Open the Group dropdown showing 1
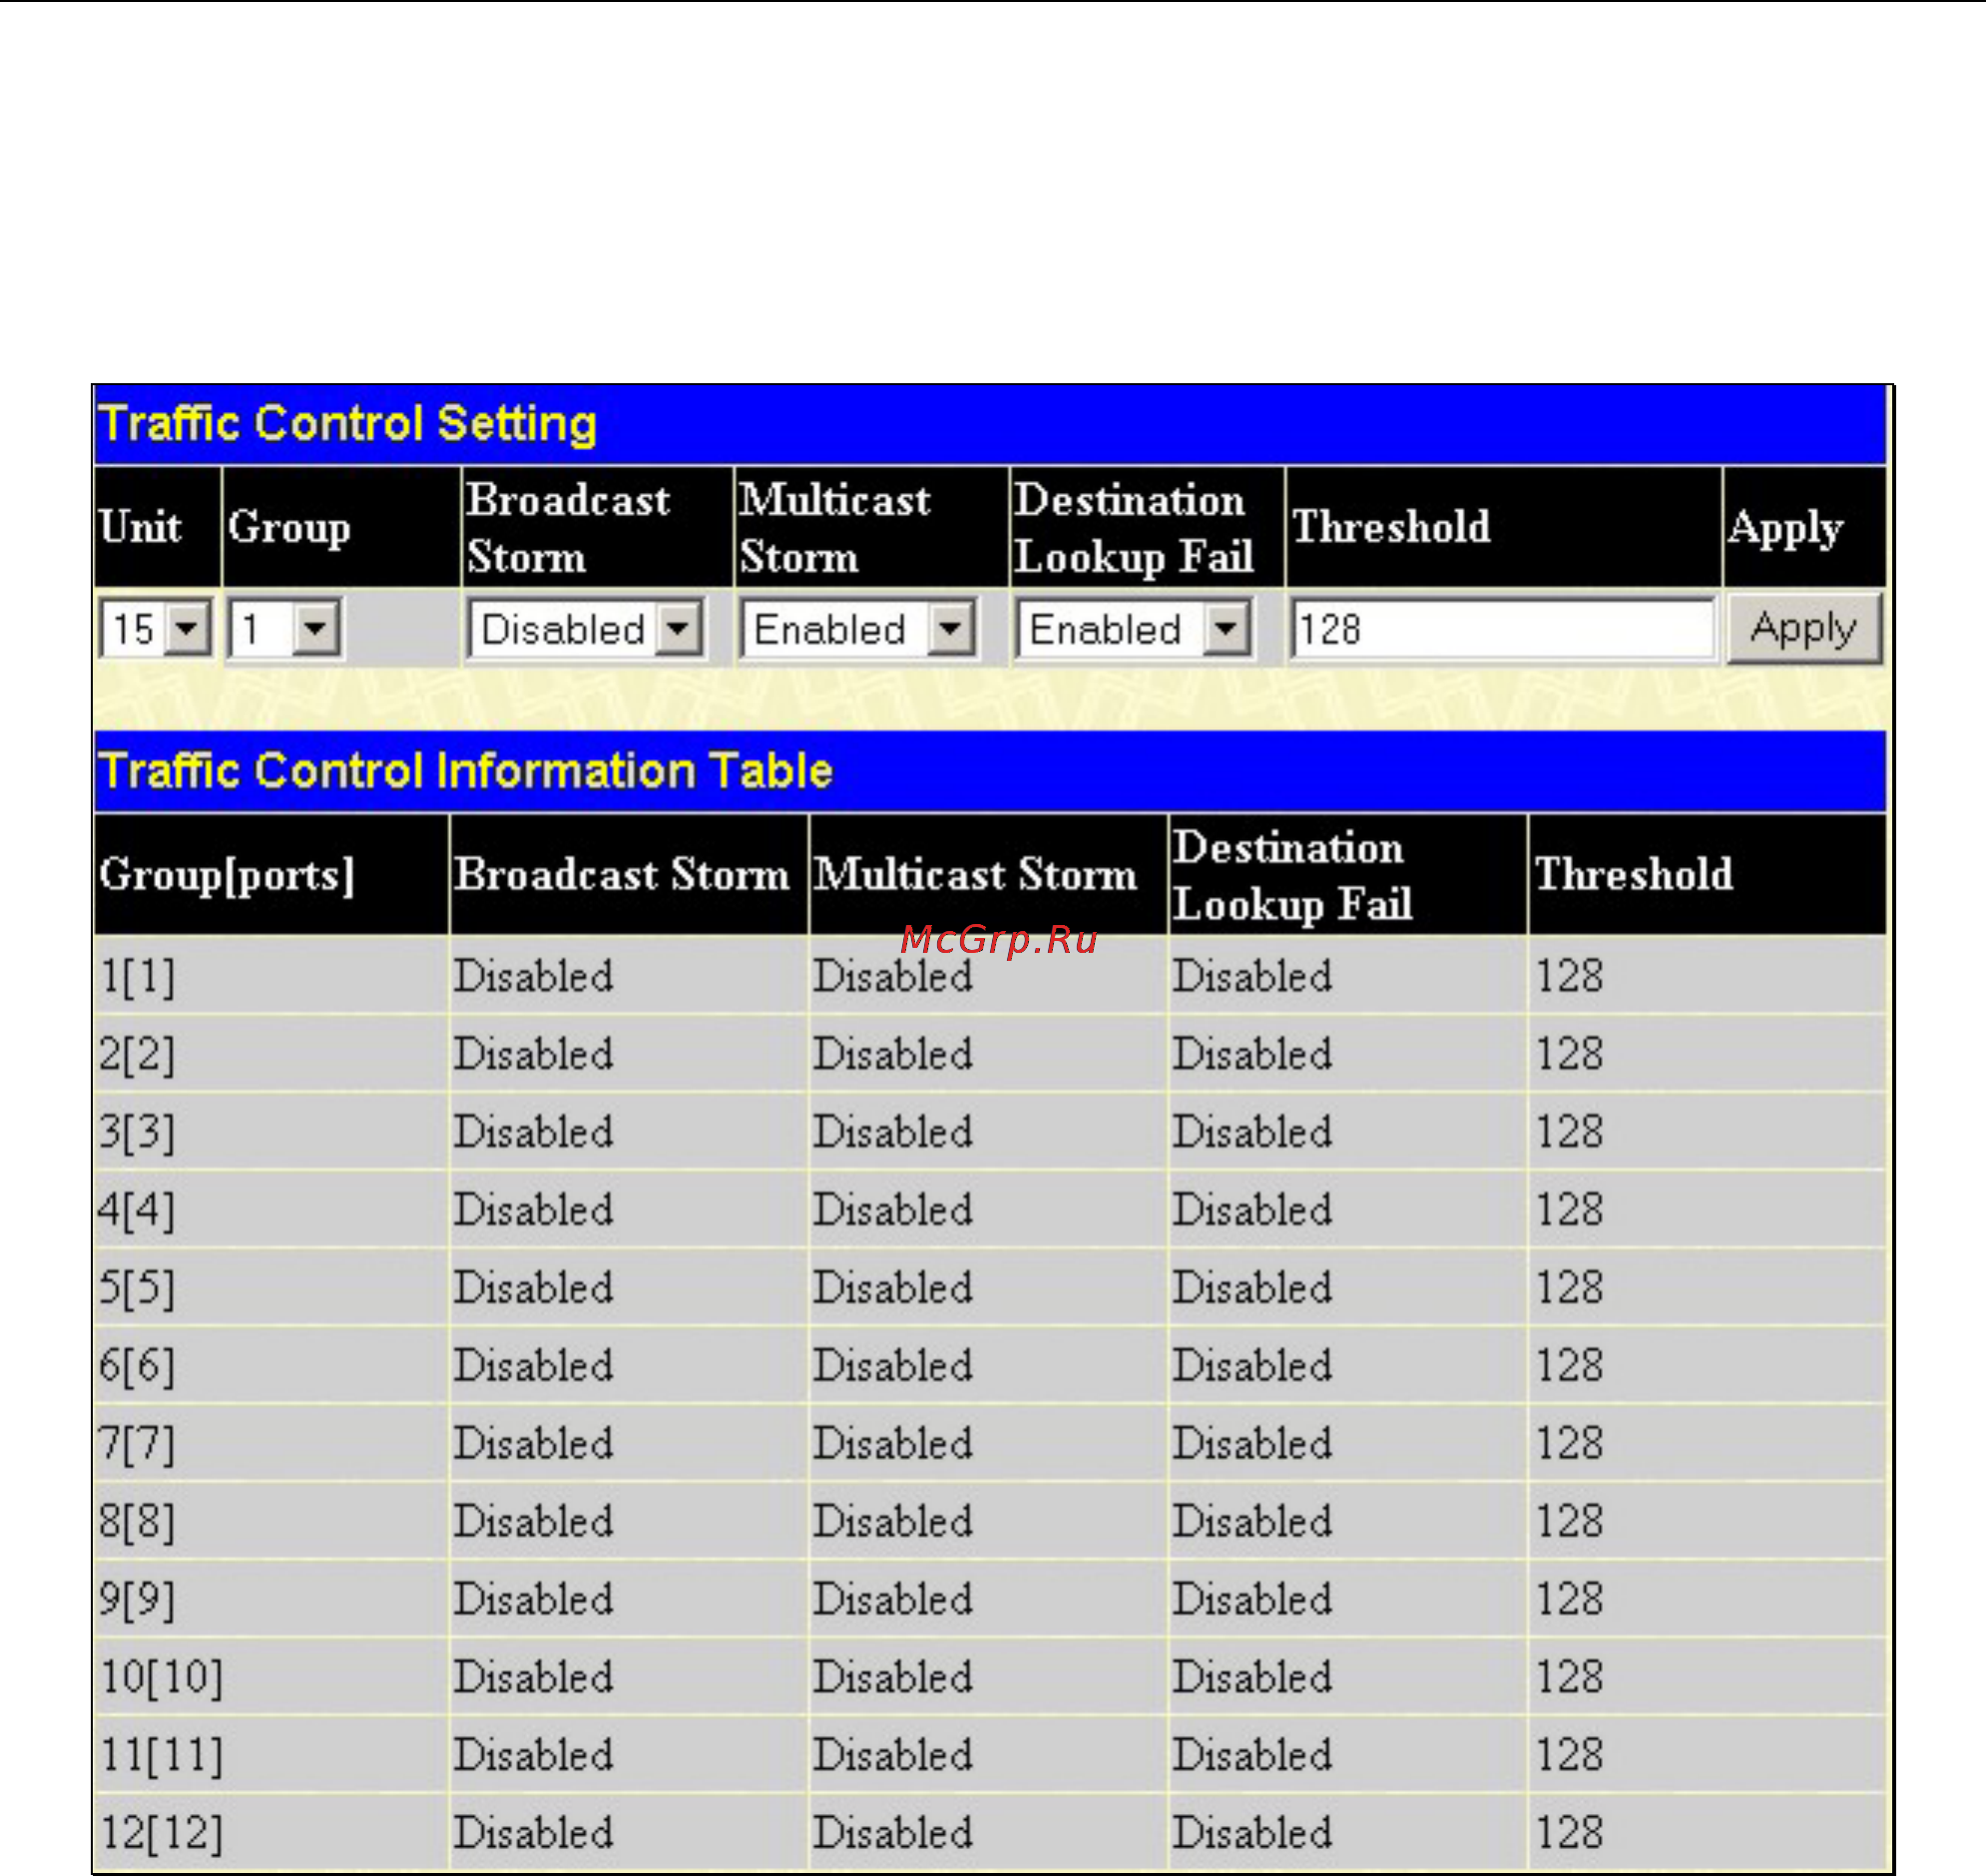 coord(286,629)
